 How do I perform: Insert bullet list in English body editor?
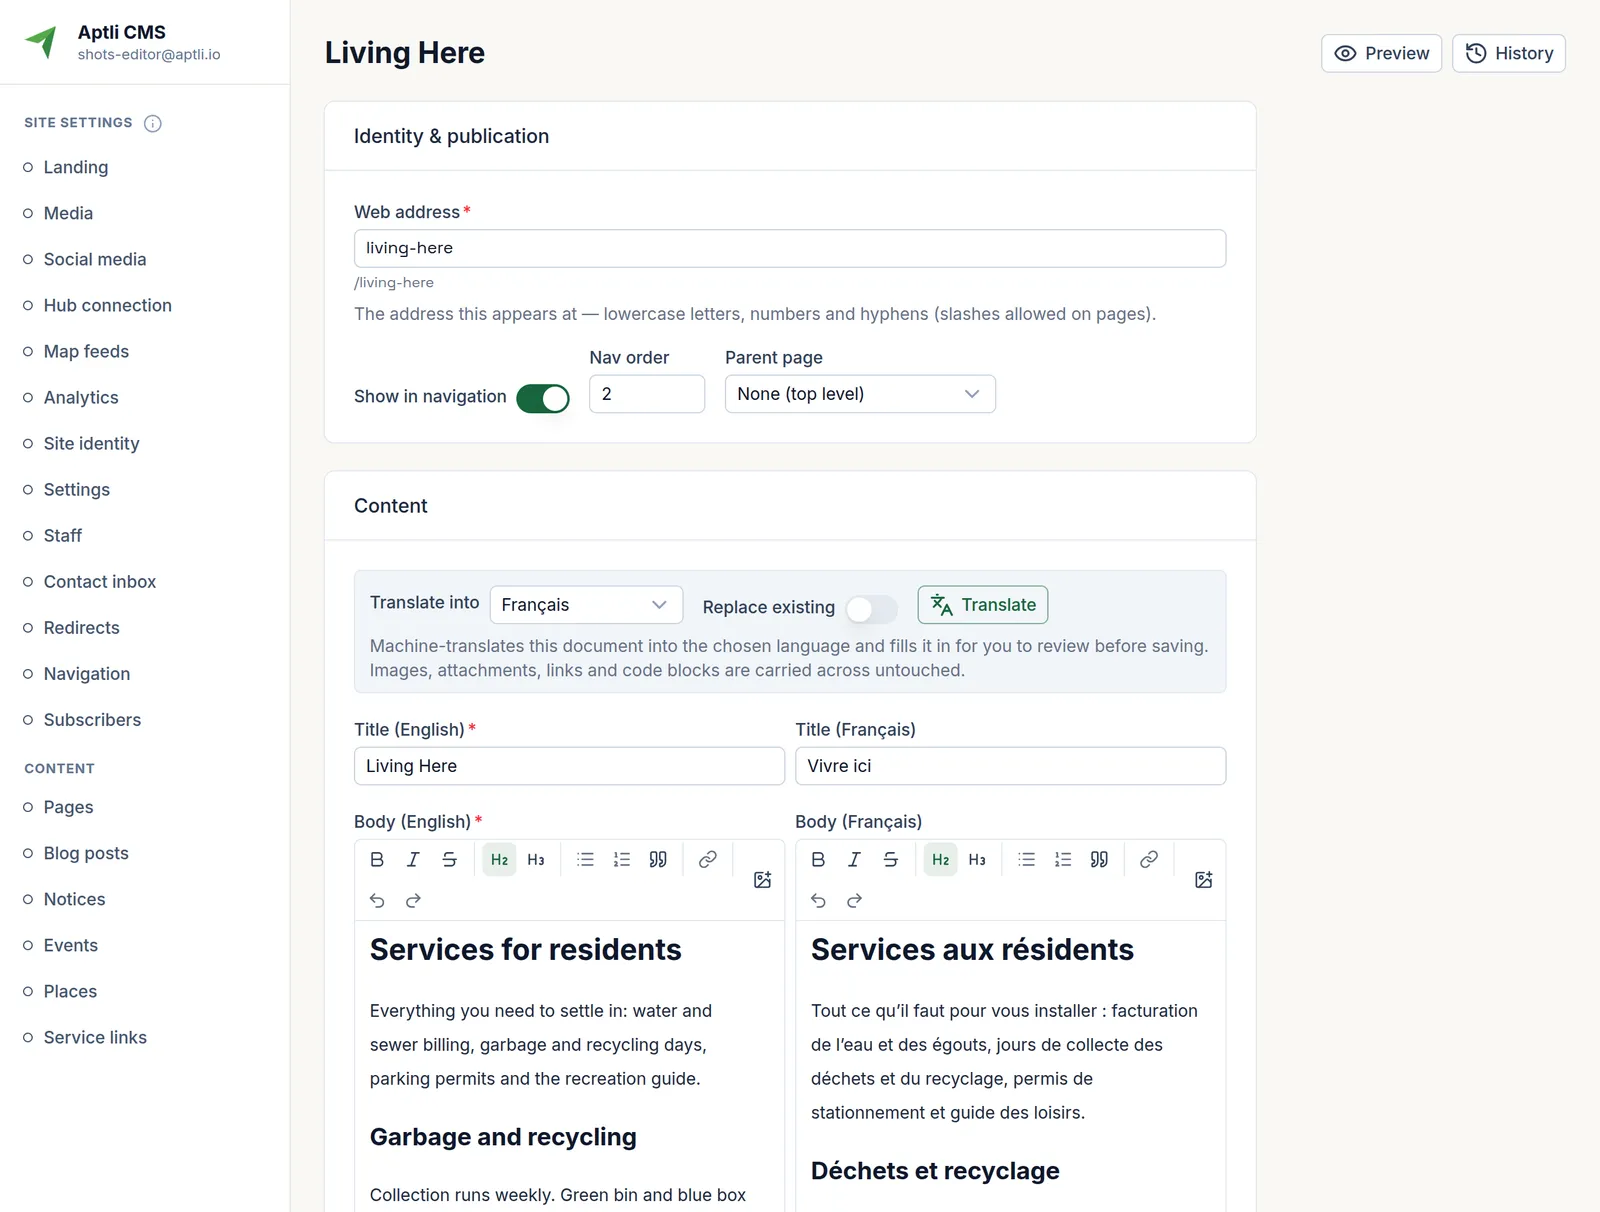point(585,860)
